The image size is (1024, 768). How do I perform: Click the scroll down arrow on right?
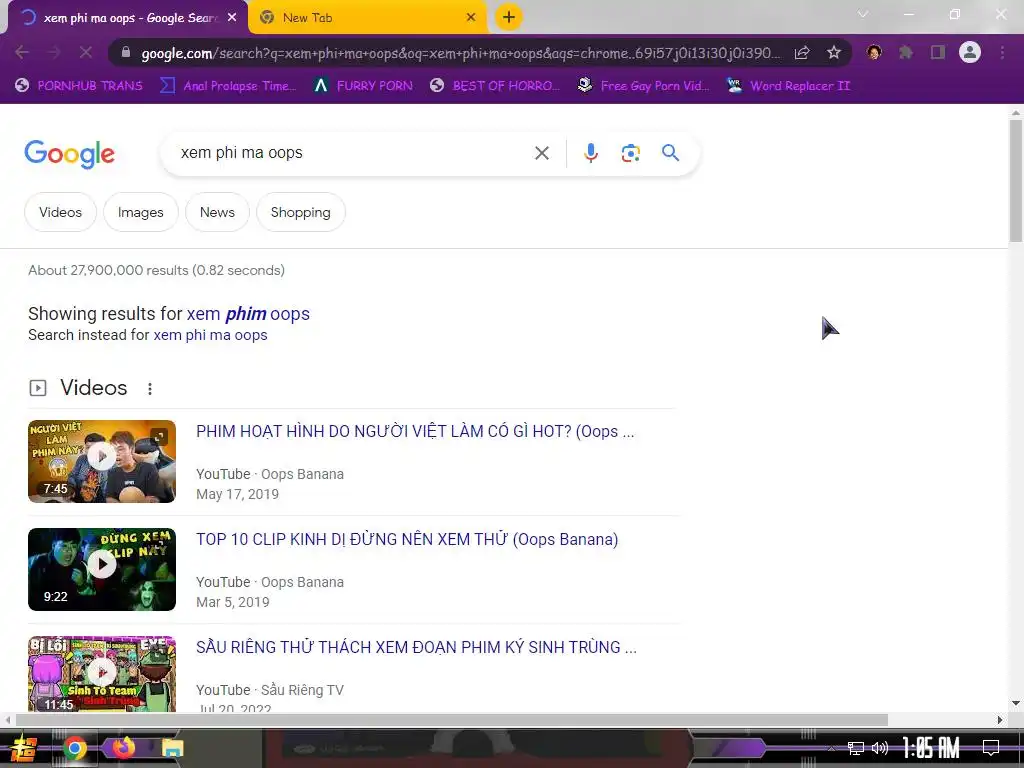1016,703
